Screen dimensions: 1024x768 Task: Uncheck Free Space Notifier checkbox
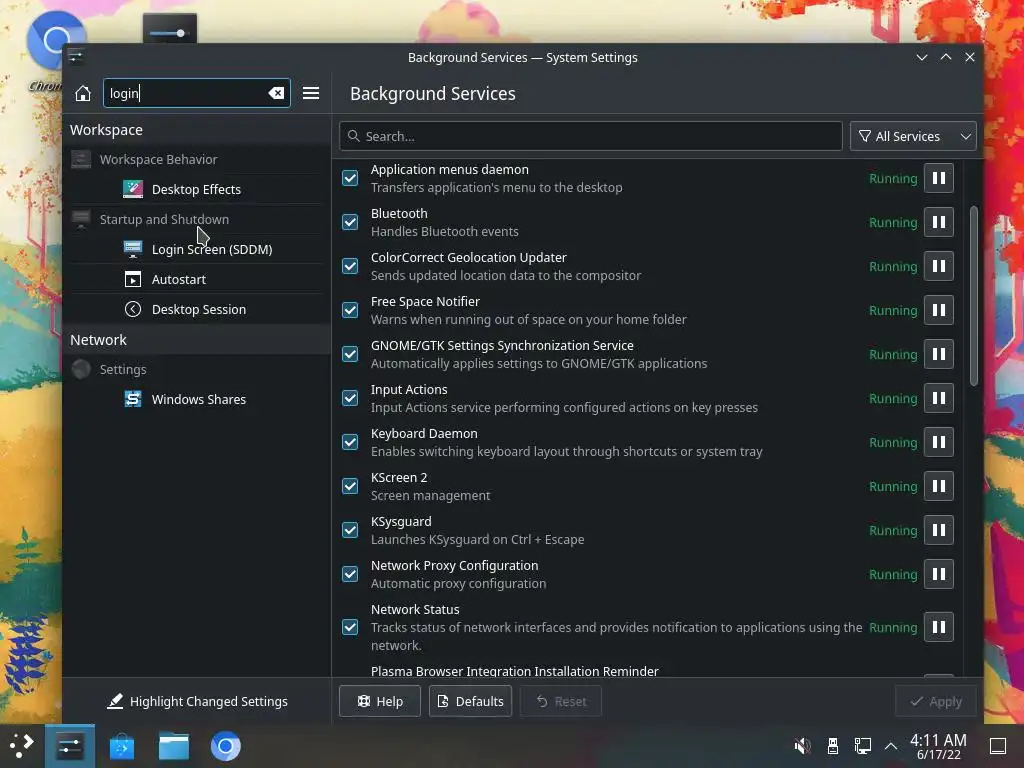click(350, 310)
